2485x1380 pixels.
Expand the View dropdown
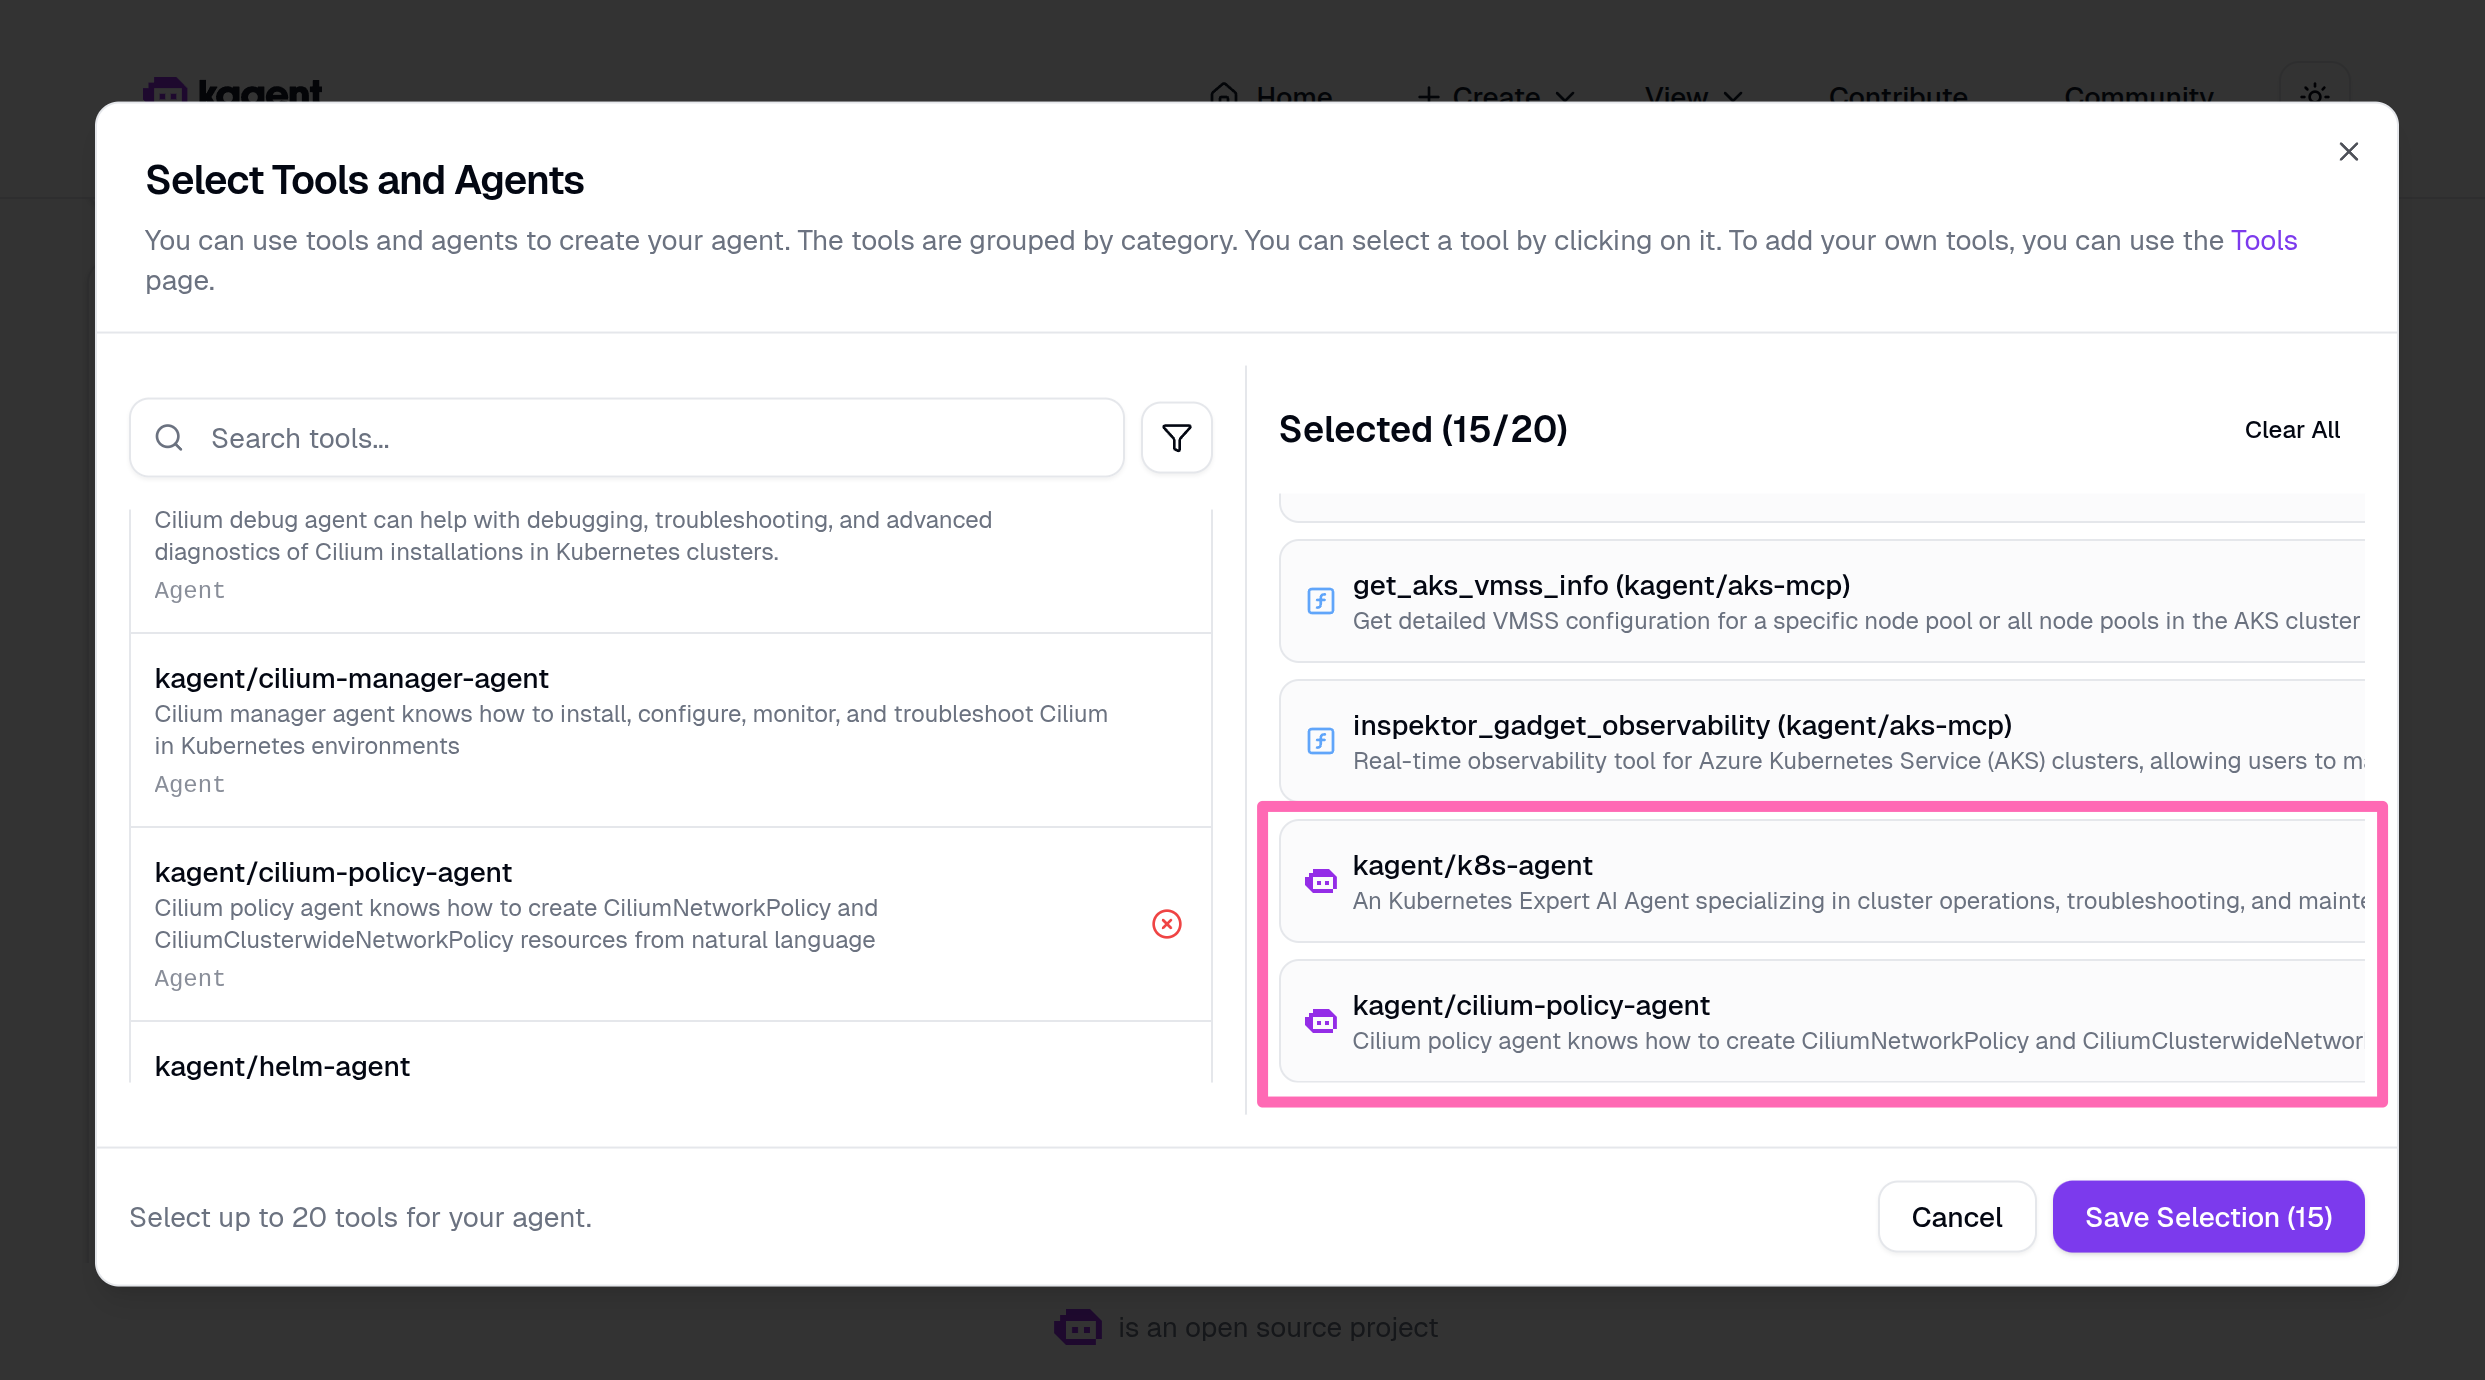coord(1692,95)
